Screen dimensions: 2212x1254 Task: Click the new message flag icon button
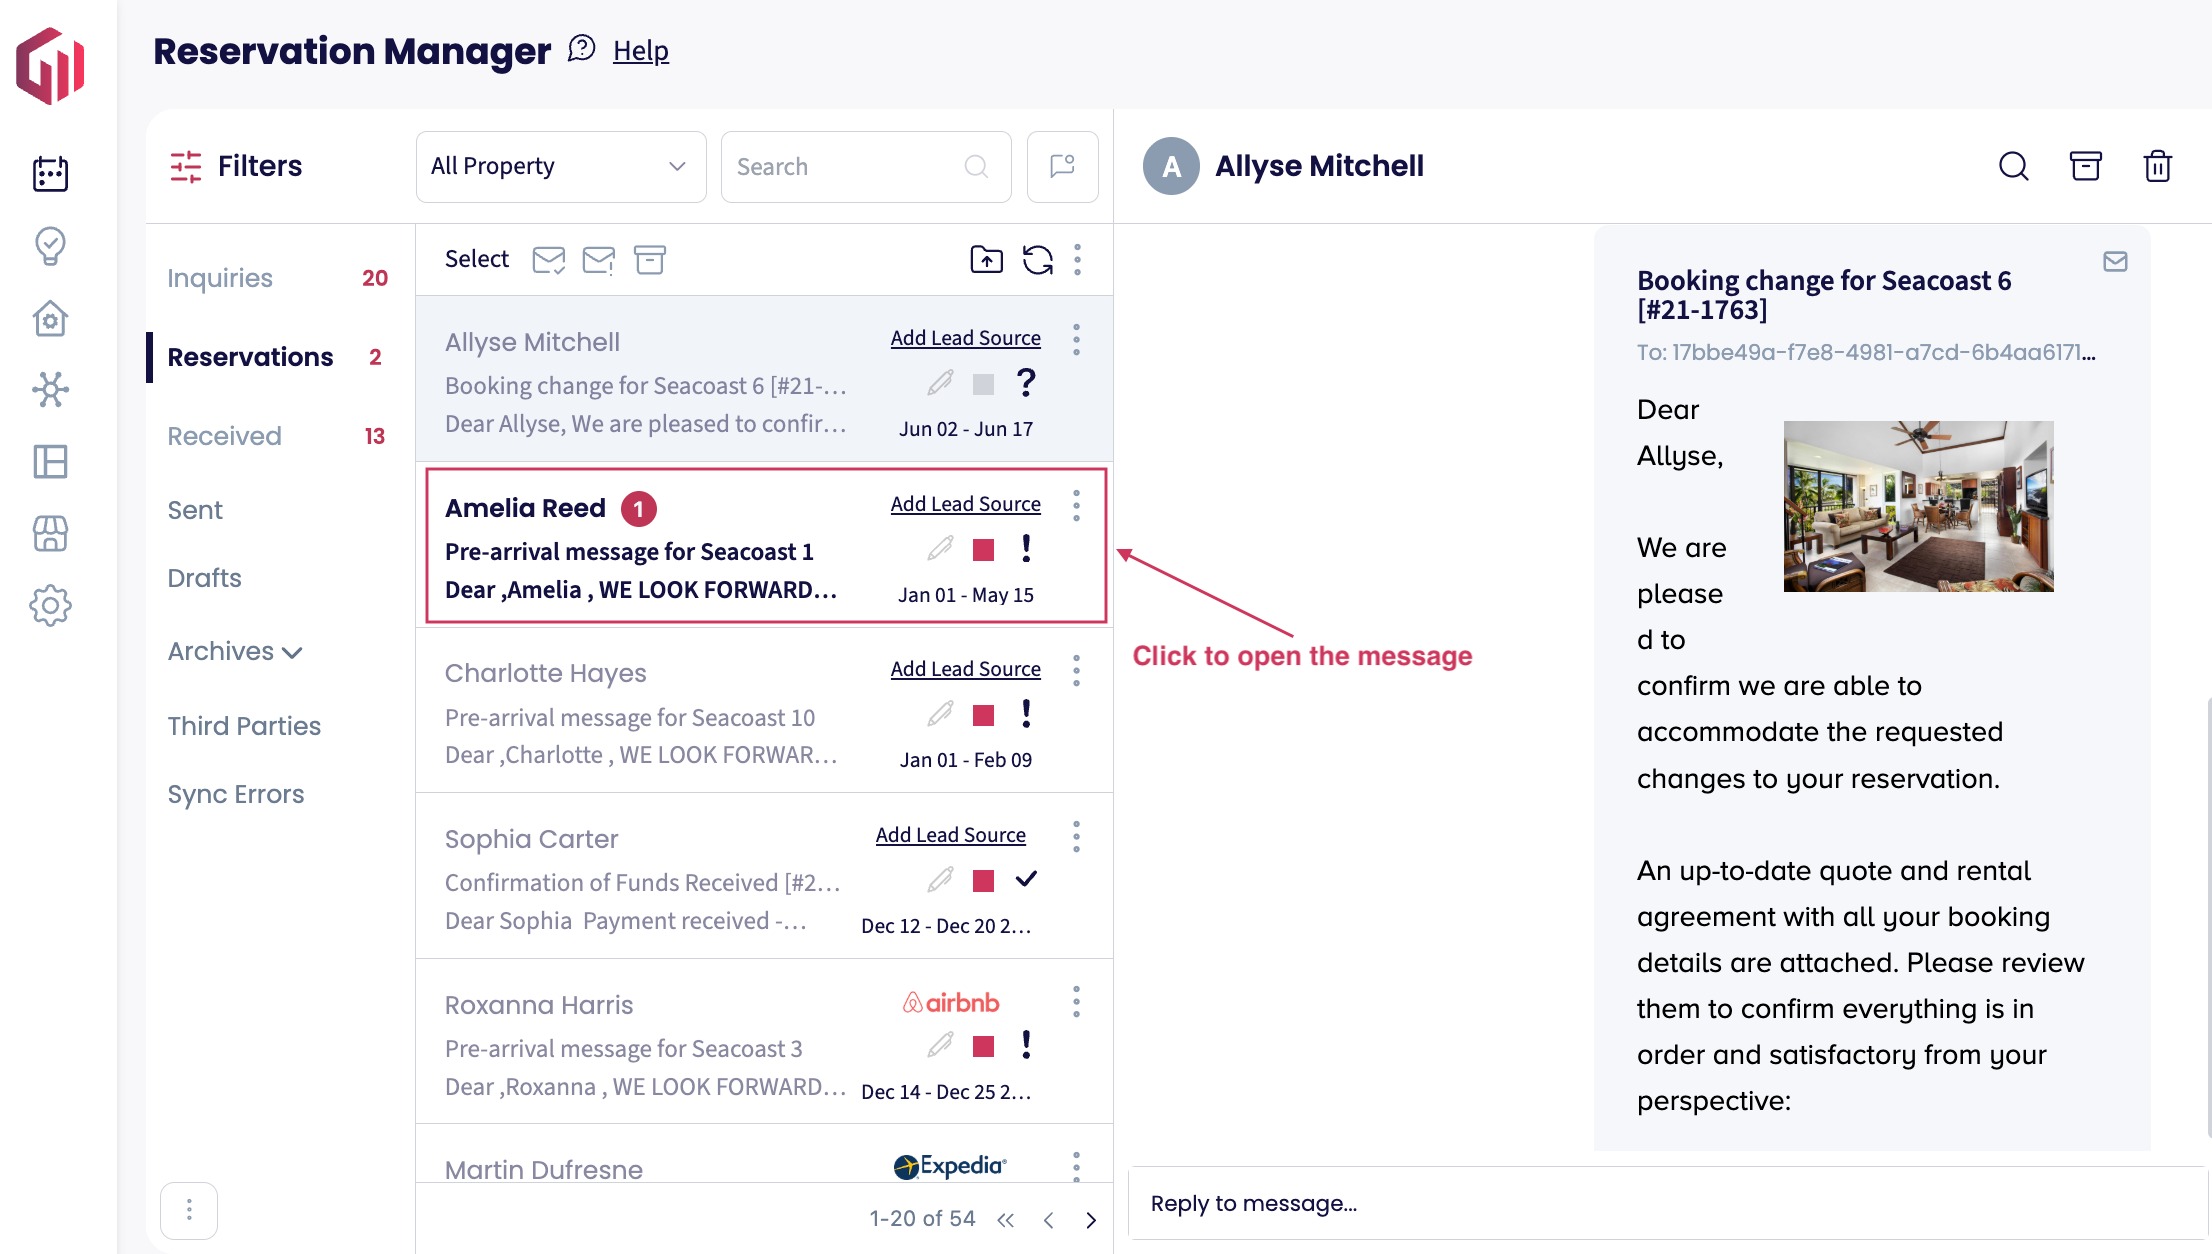1062,166
